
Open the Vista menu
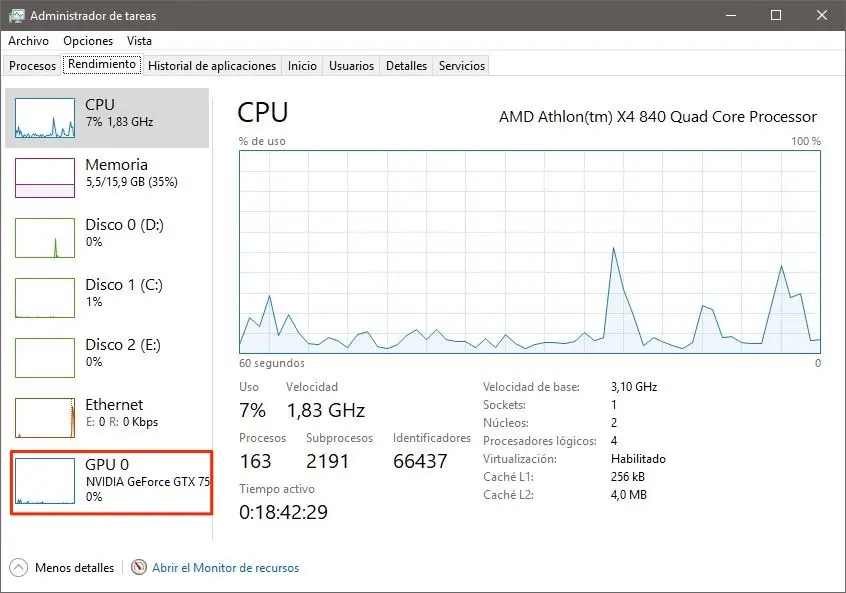click(x=139, y=41)
